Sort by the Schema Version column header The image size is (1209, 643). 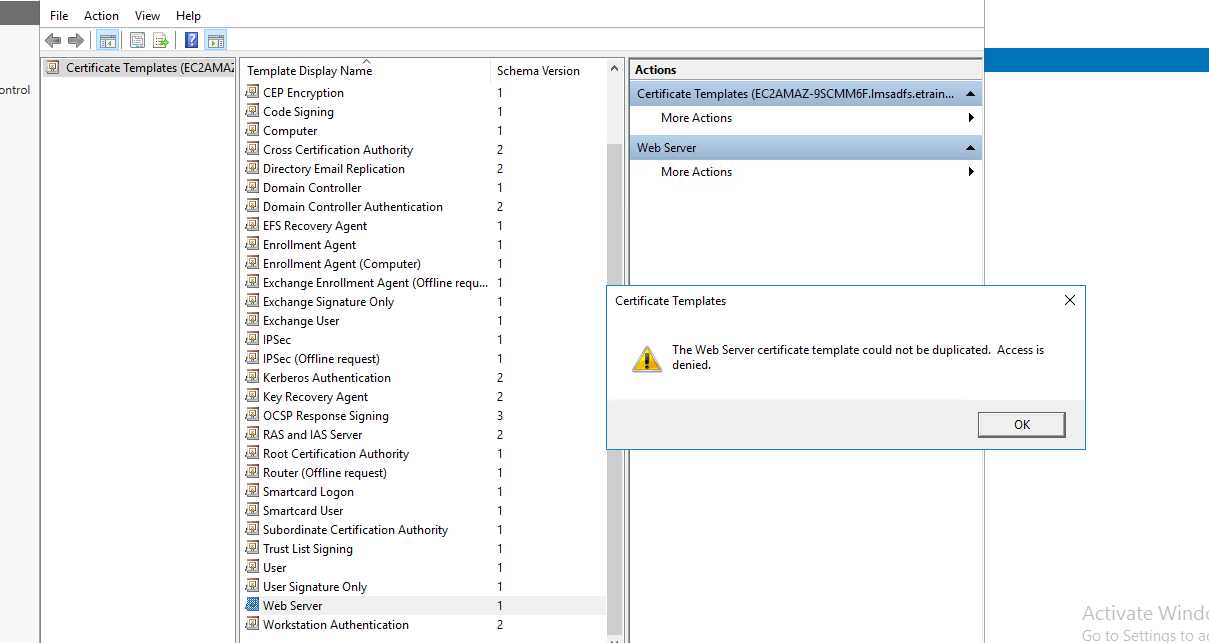[538, 71]
